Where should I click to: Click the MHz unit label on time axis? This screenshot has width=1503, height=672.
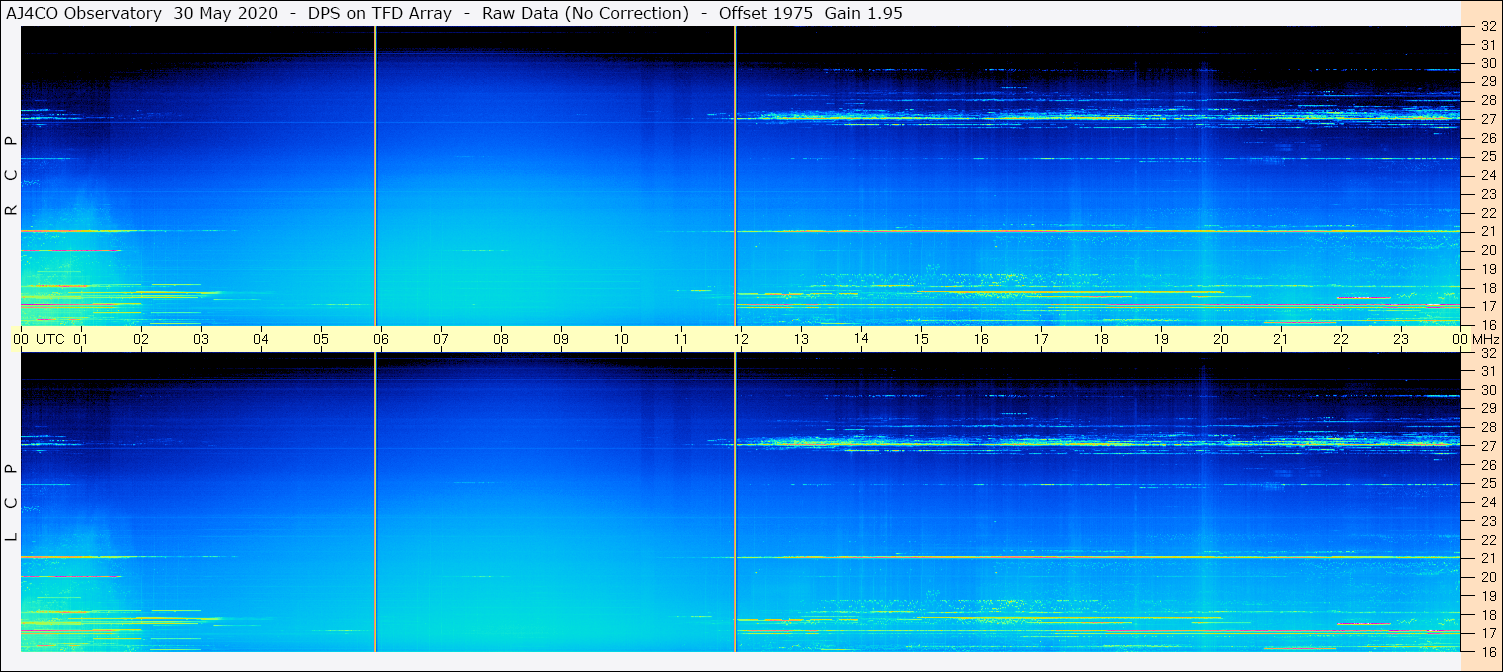pos(1484,339)
